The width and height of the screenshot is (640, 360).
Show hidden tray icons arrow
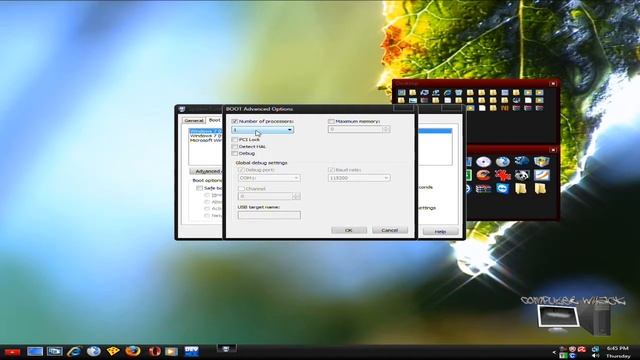(x=554, y=352)
